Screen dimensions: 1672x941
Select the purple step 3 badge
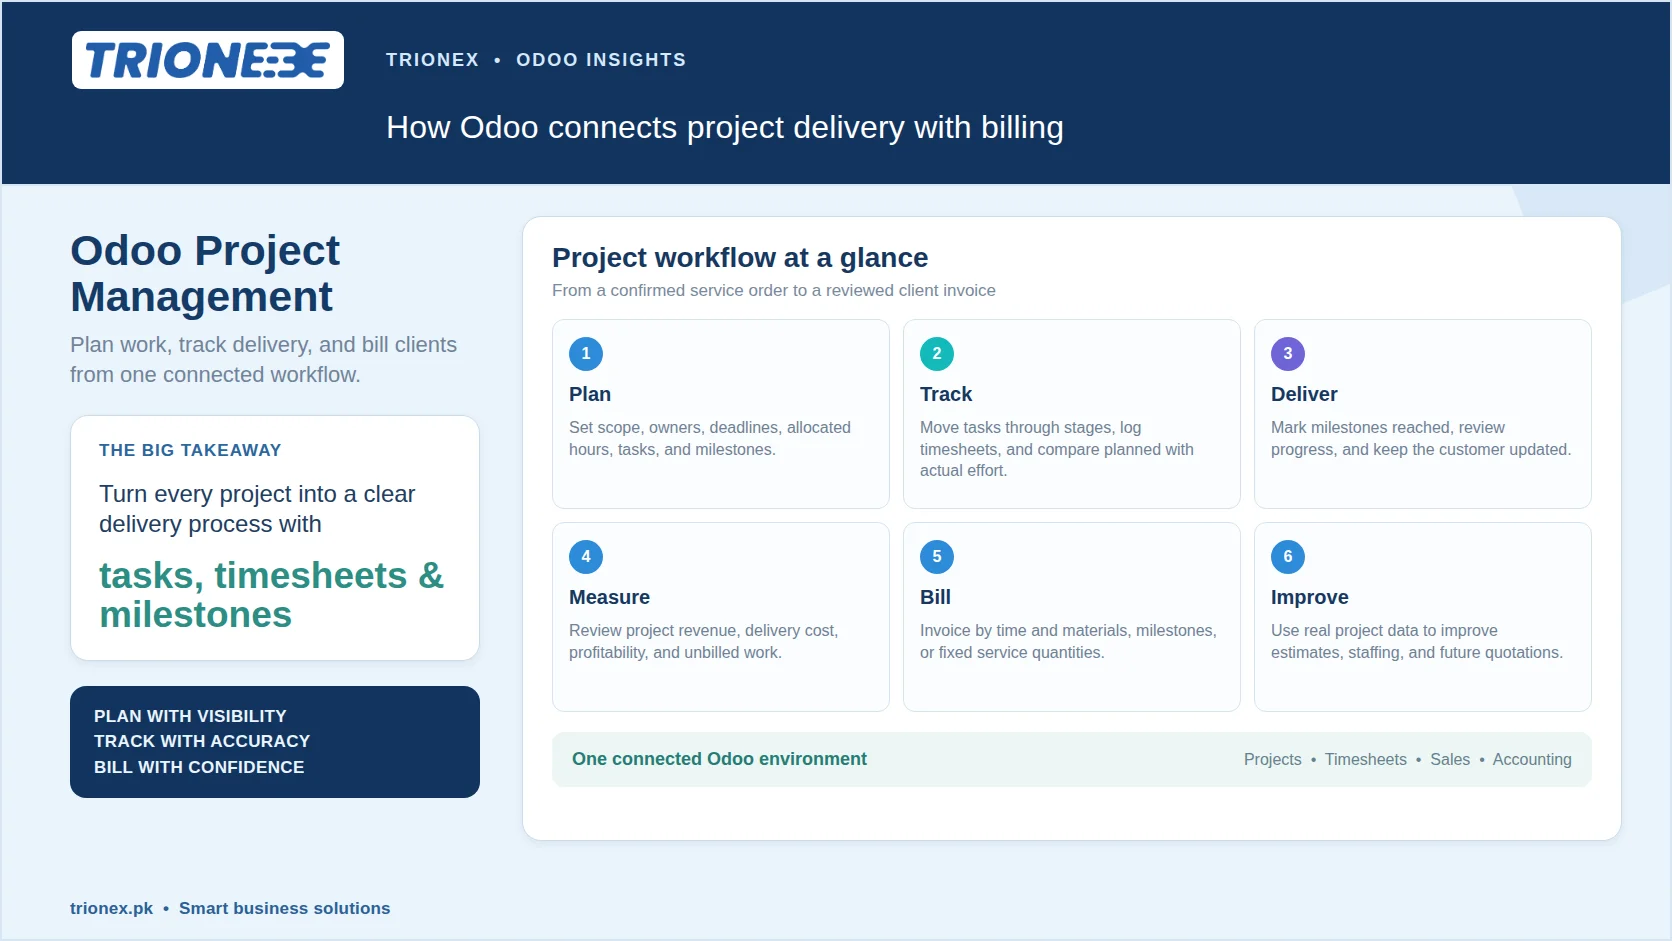pos(1288,354)
